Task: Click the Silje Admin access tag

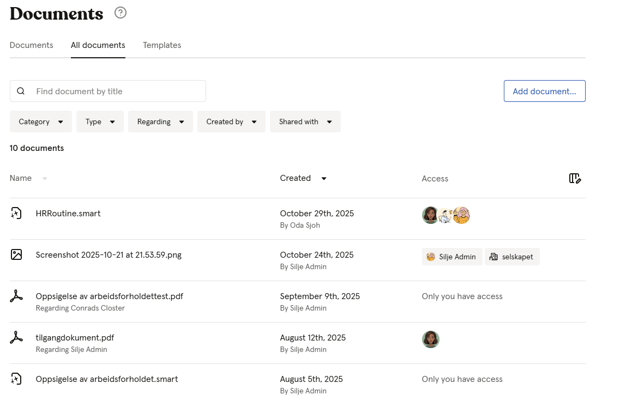Action: [x=451, y=257]
